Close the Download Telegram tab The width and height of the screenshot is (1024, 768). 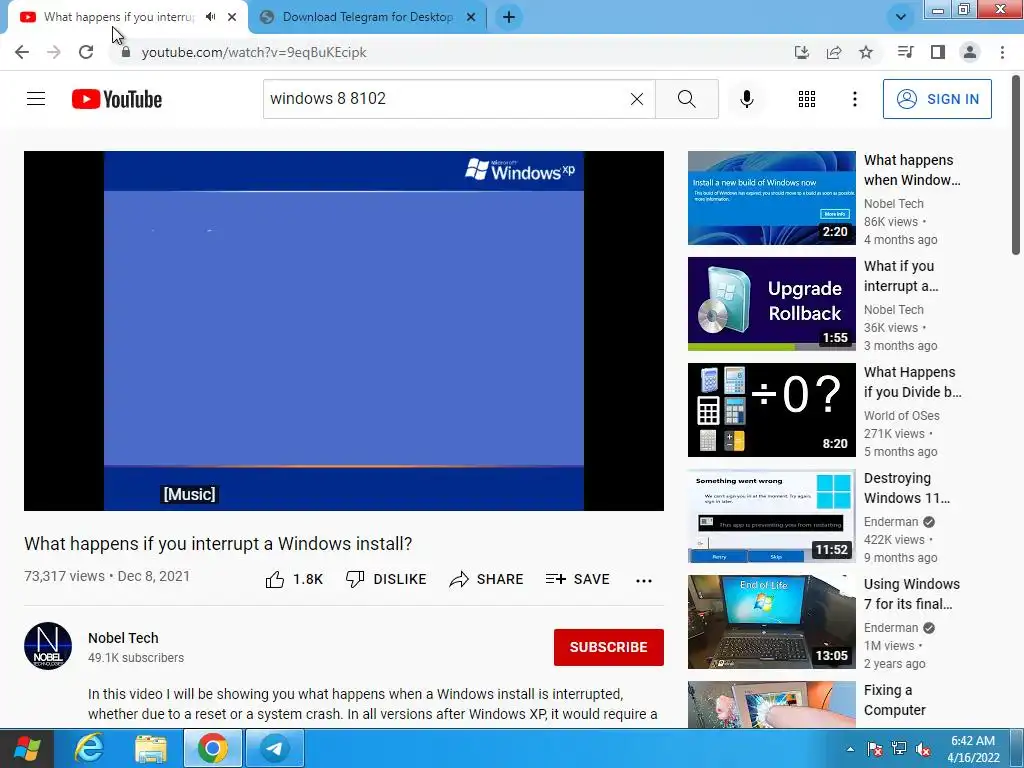(471, 17)
